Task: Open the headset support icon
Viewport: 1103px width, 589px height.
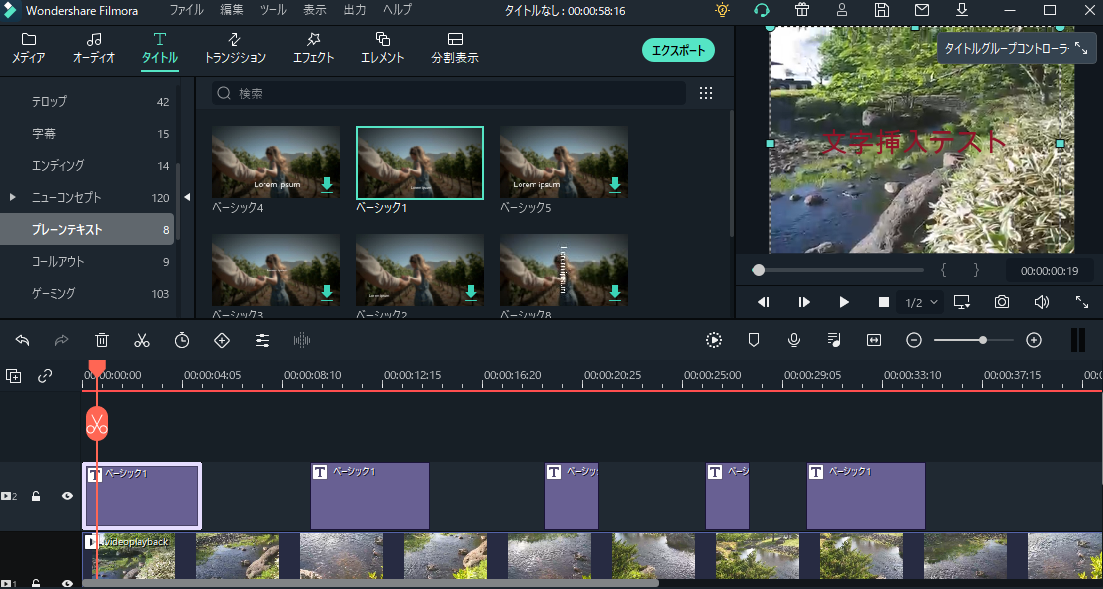Action: (x=762, y=10)
